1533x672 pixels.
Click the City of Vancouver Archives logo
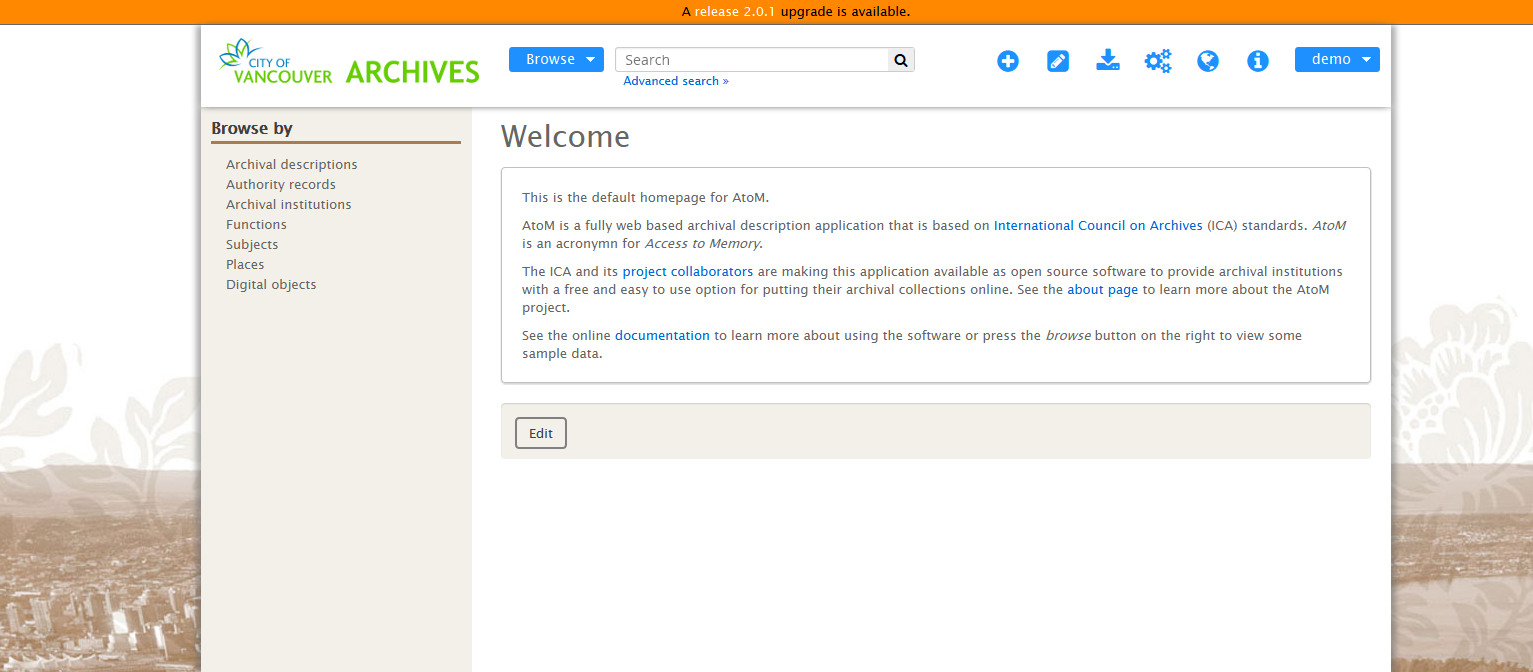click(x=349, y=62)
